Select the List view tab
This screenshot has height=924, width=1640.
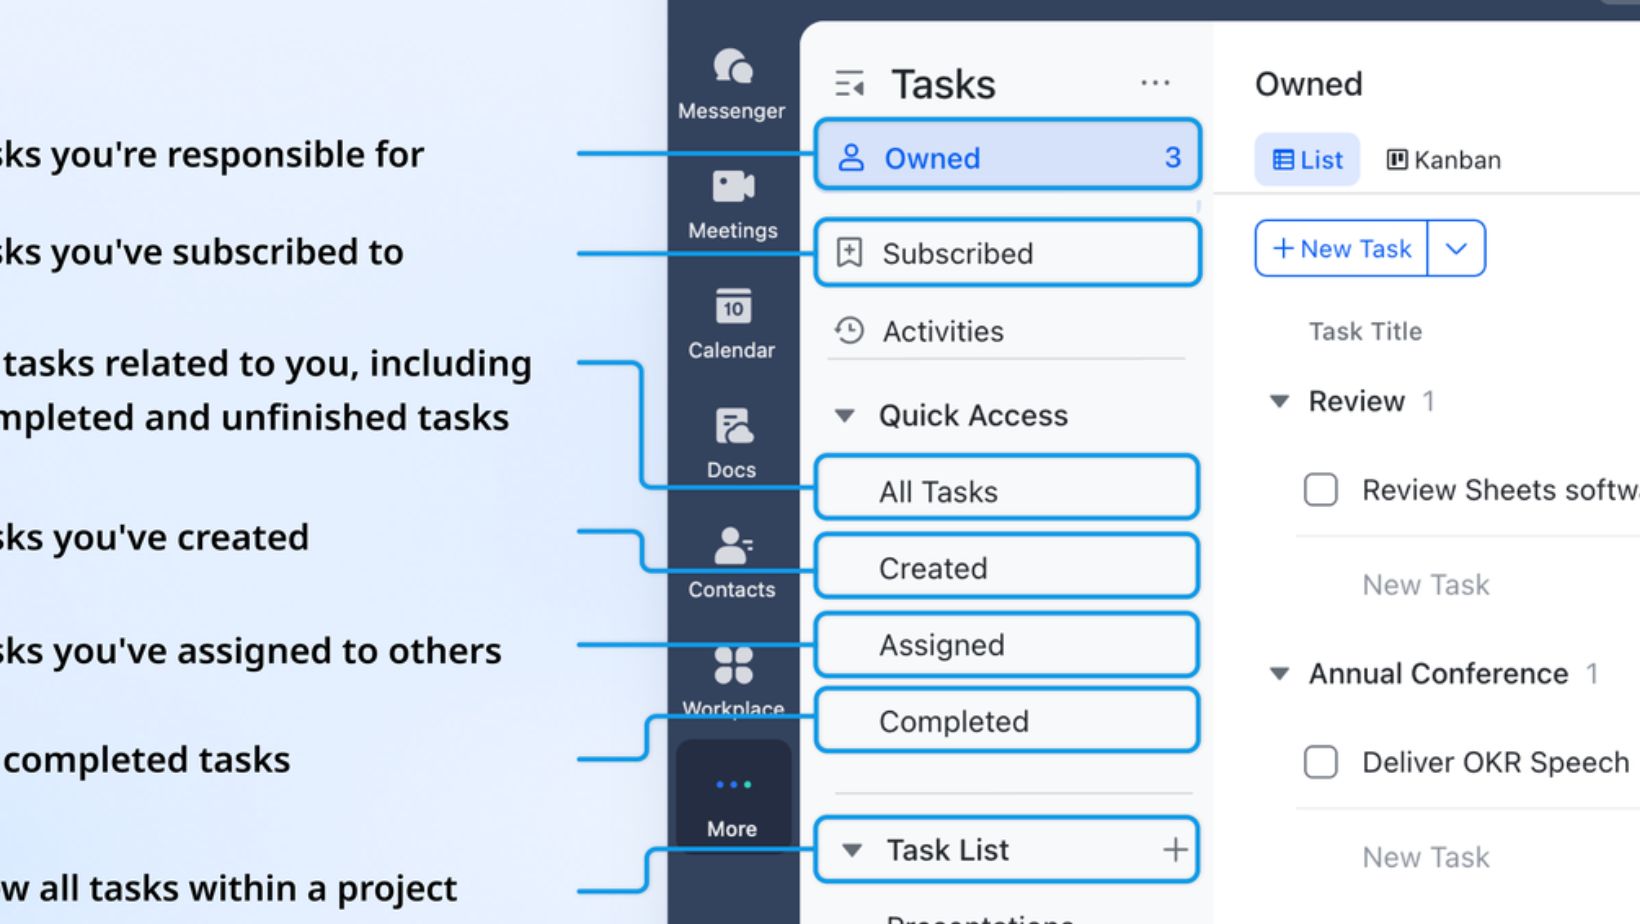tap(1307, 160)
